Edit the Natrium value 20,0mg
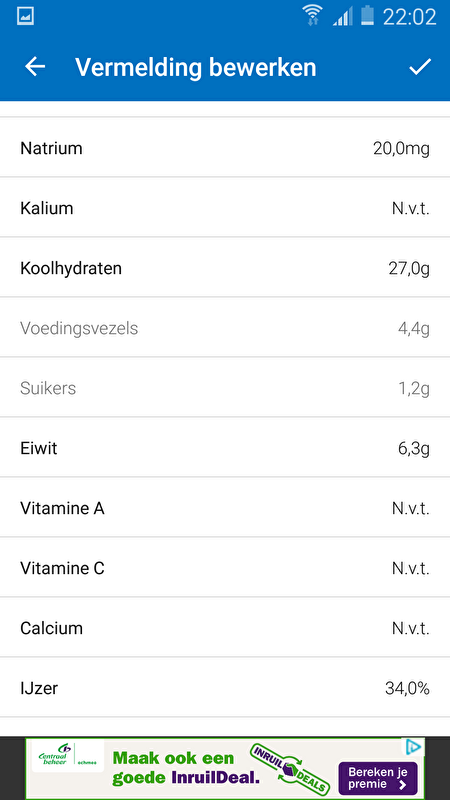Screen dimensions: 450x800 pyautogui.click(x=401, y=148)
